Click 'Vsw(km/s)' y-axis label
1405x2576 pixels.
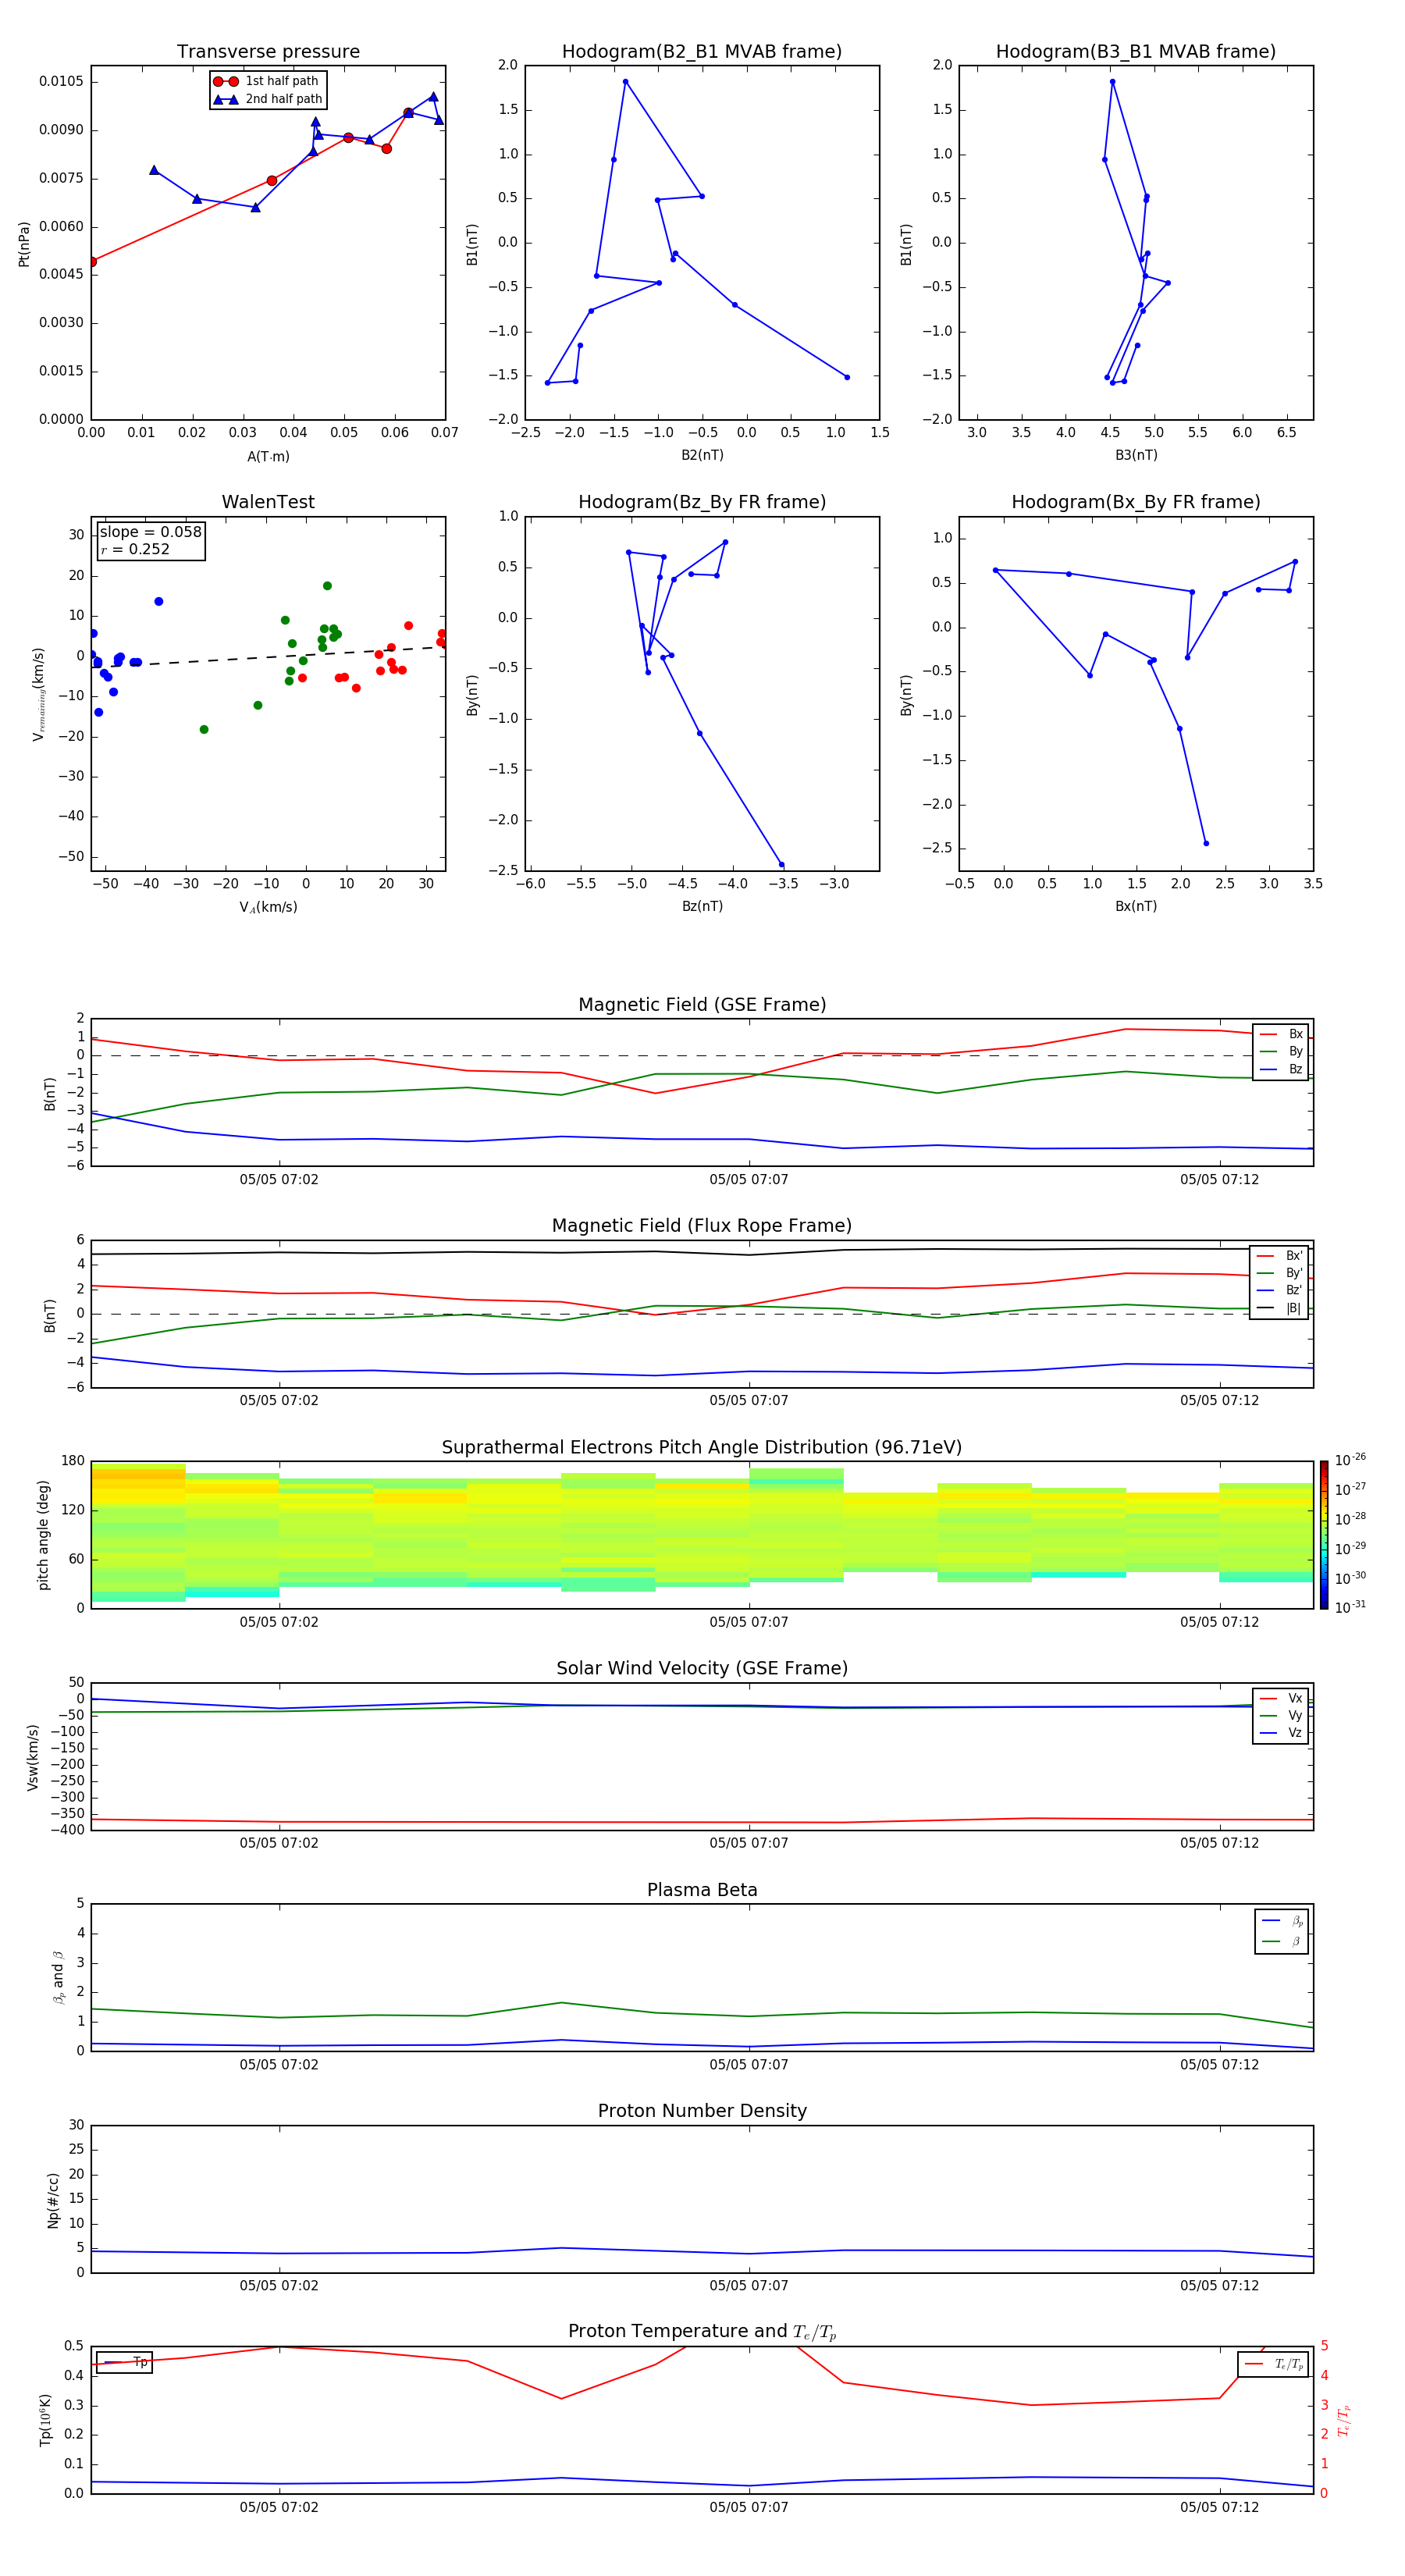[x=33, y=1757]
